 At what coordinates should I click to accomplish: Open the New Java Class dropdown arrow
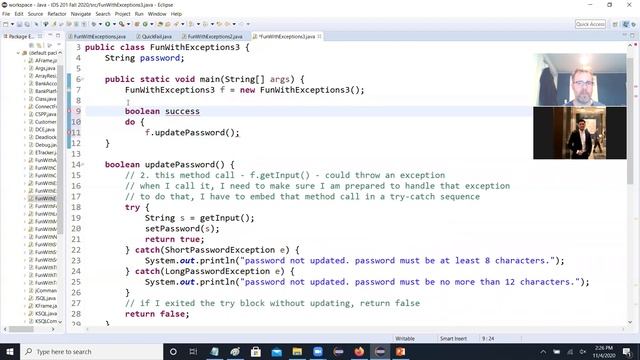coord(151,24)
